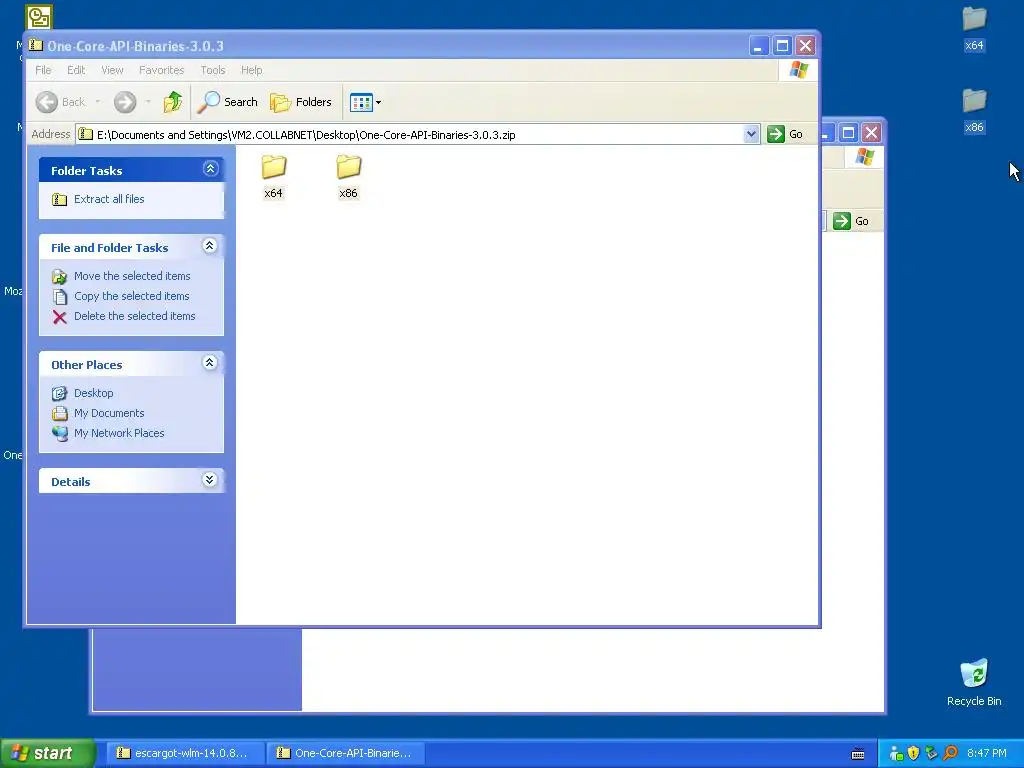Open the Search pane
Image resolution: width=1024 pixels, height=768 pixels.
(x=228, y=102)
